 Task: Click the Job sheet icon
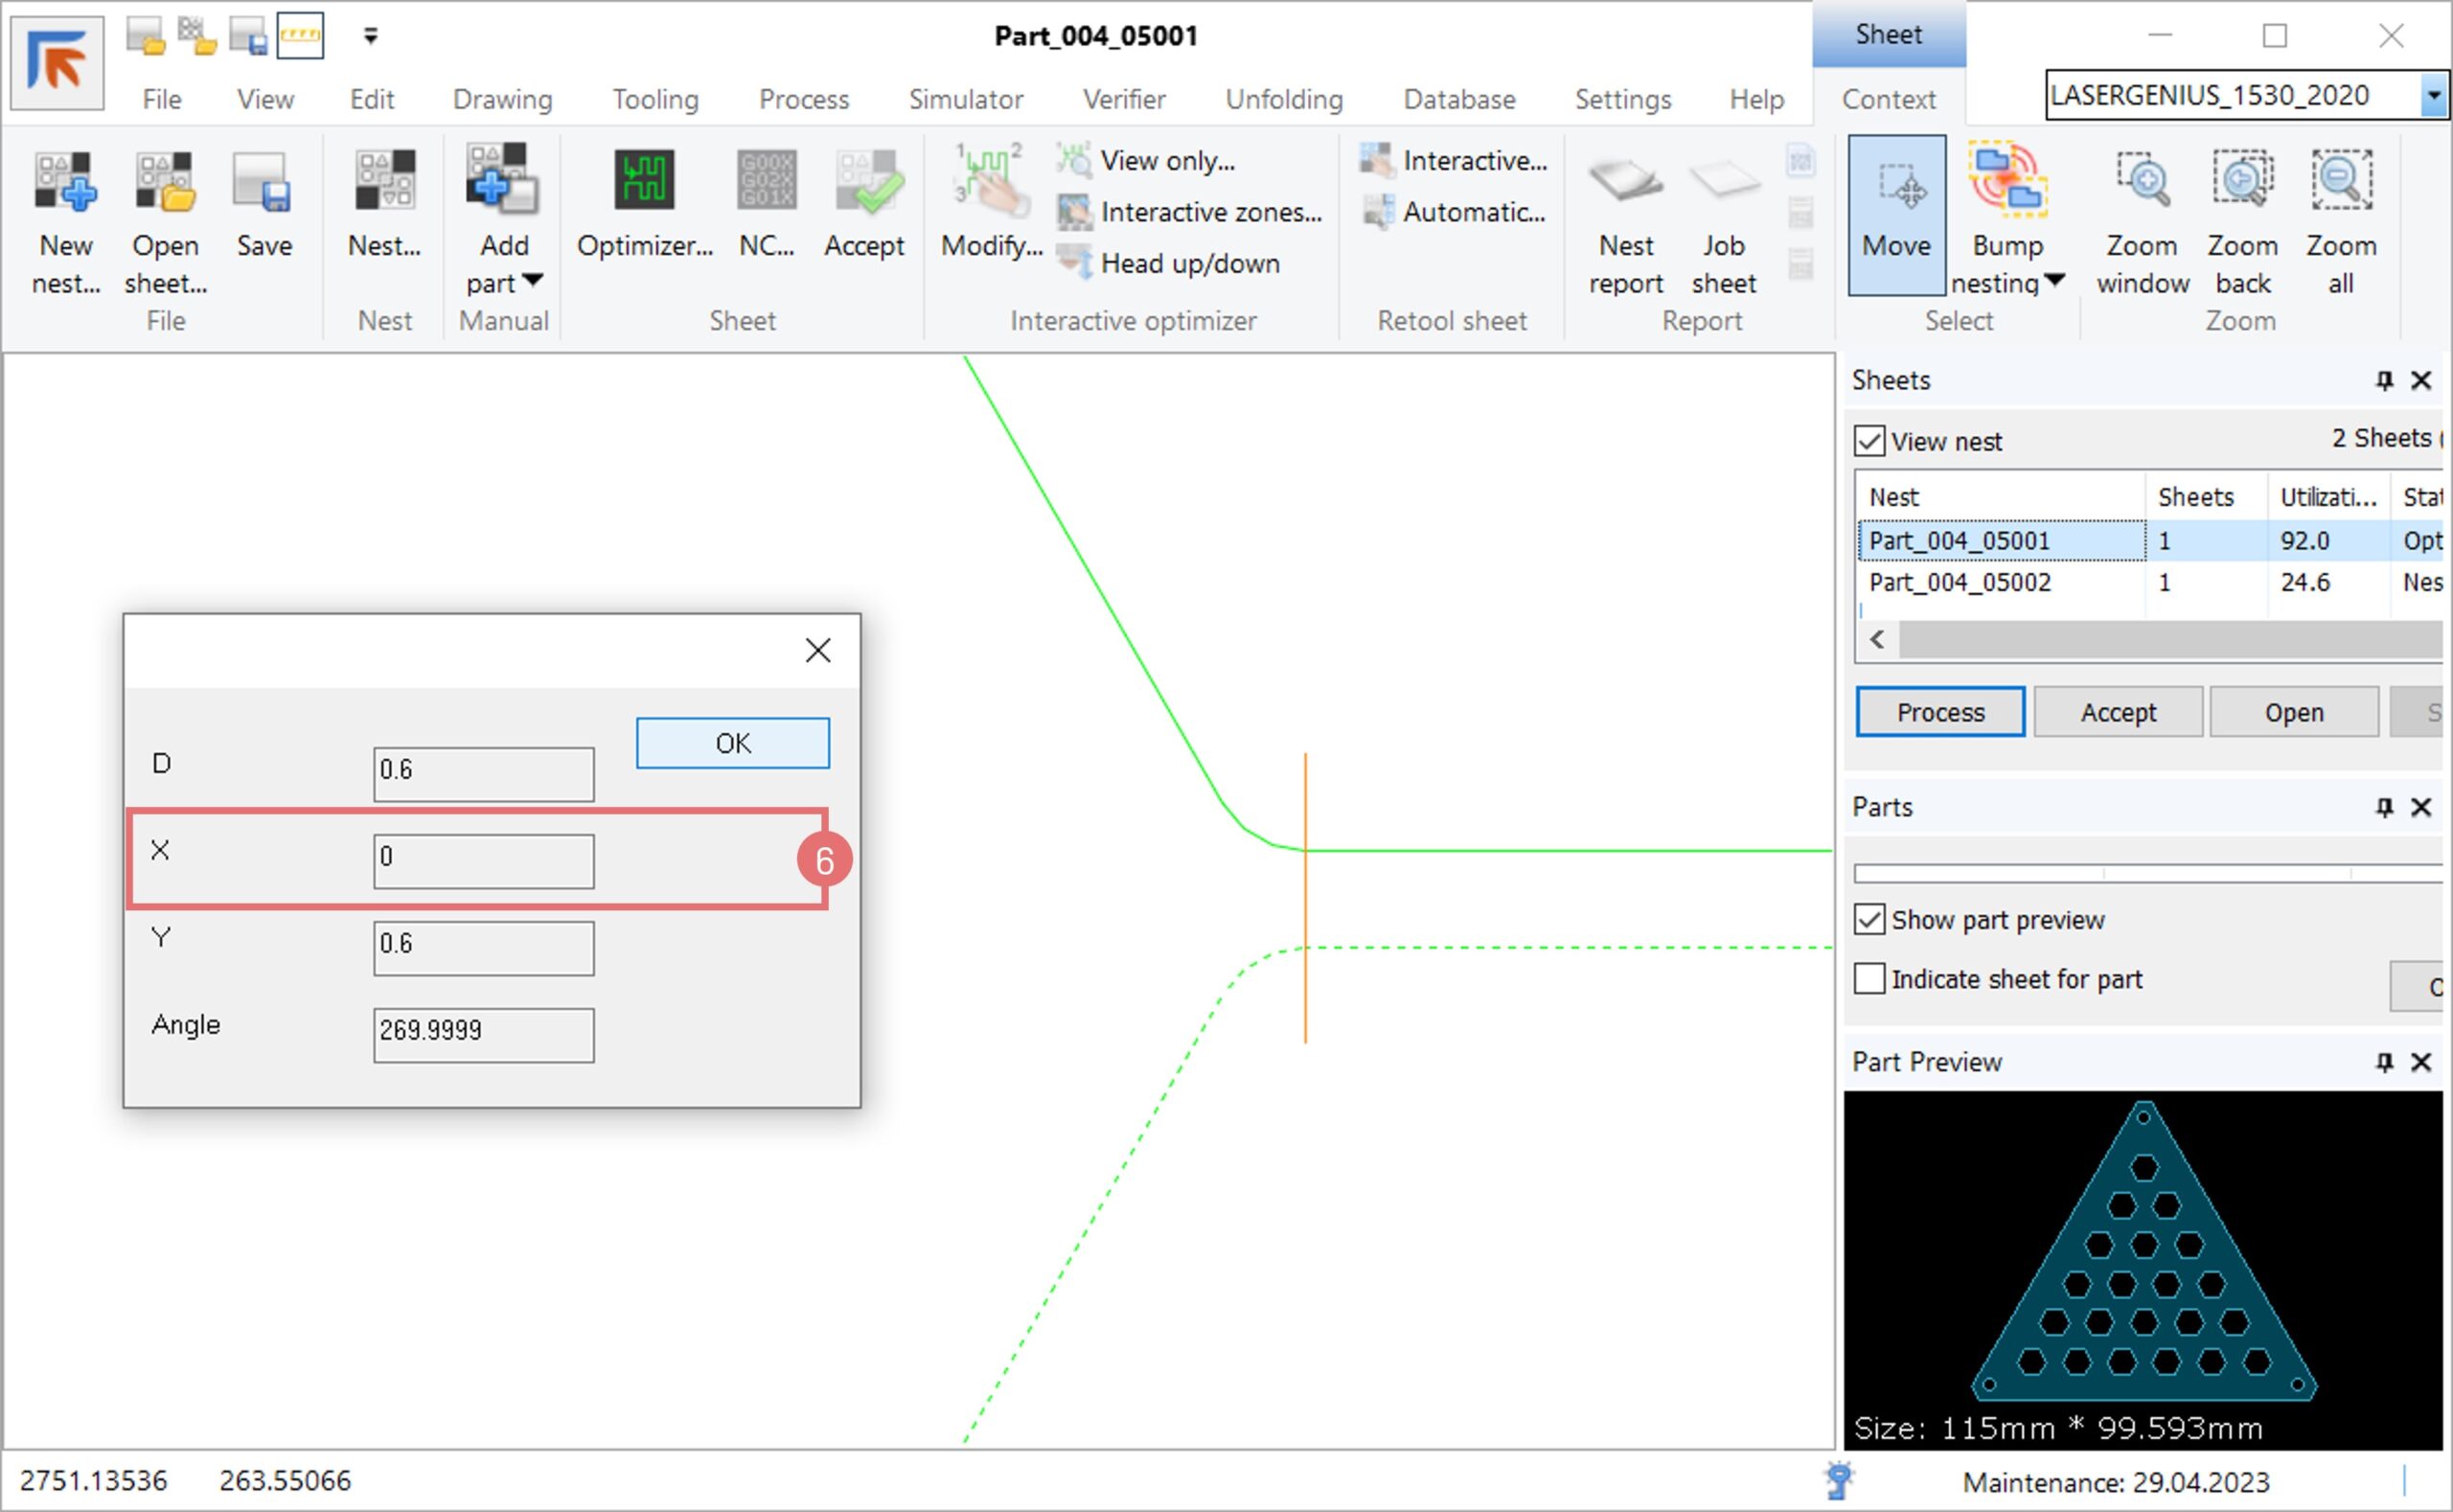pos(1723,182)
